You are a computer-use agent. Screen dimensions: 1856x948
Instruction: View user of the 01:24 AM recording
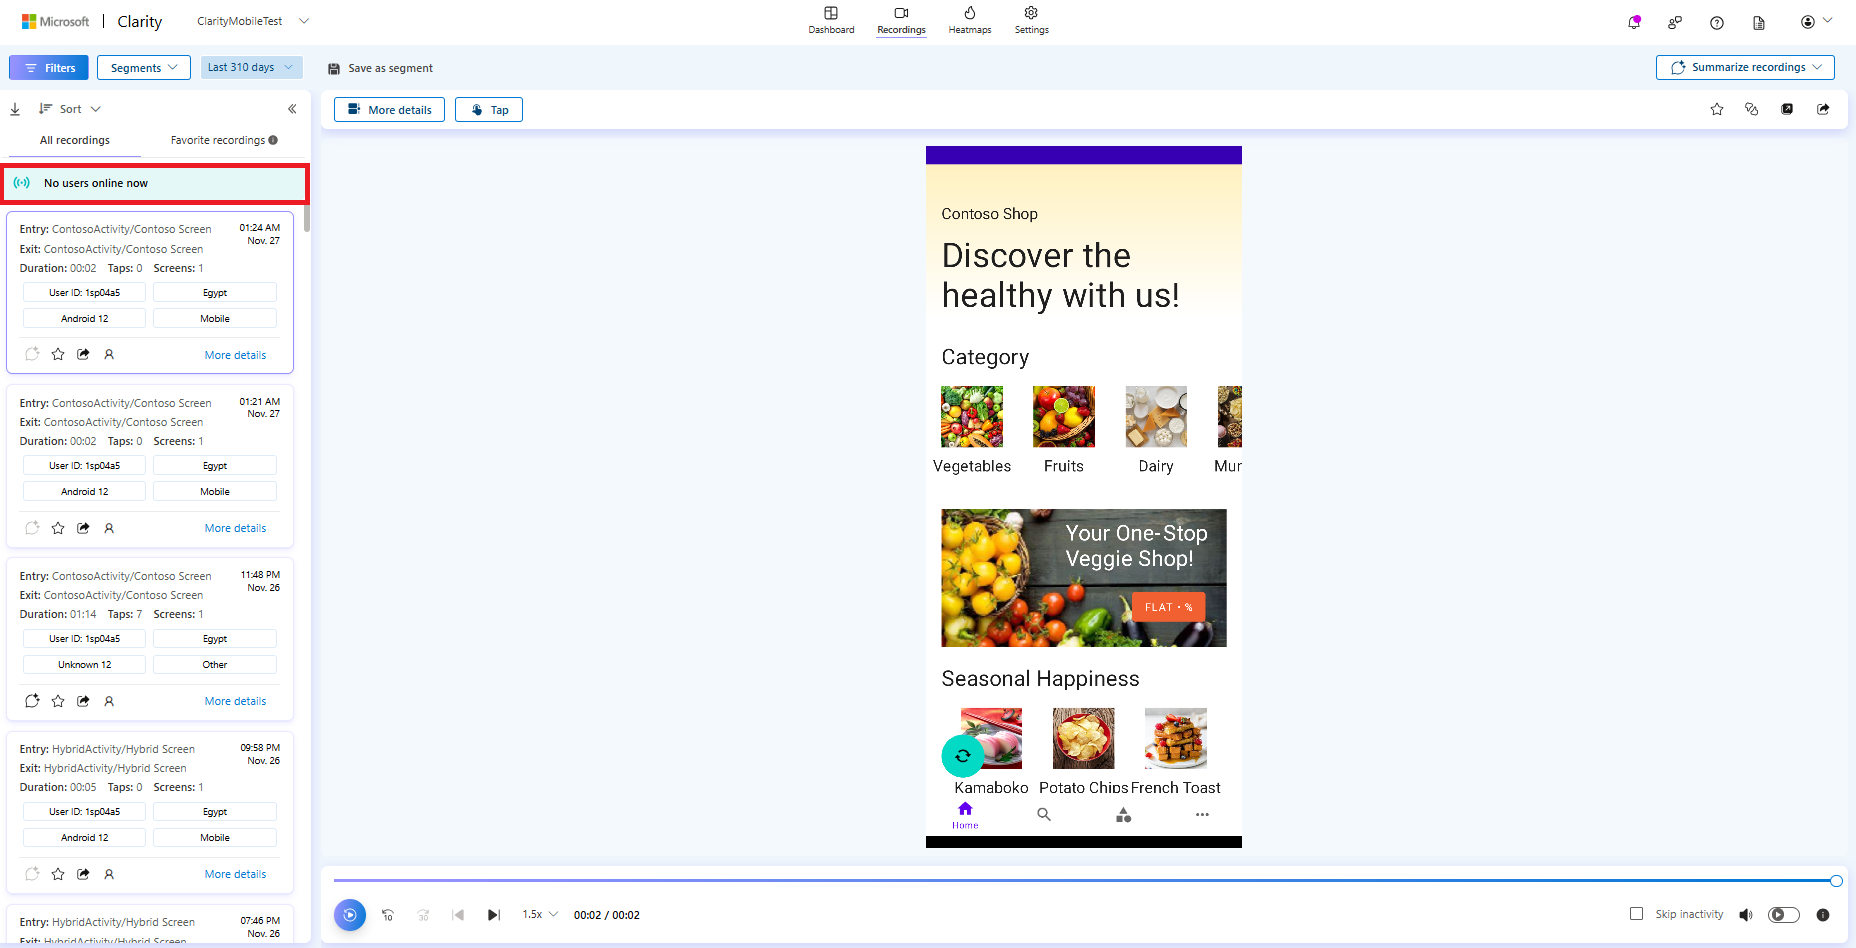(109, 354)
